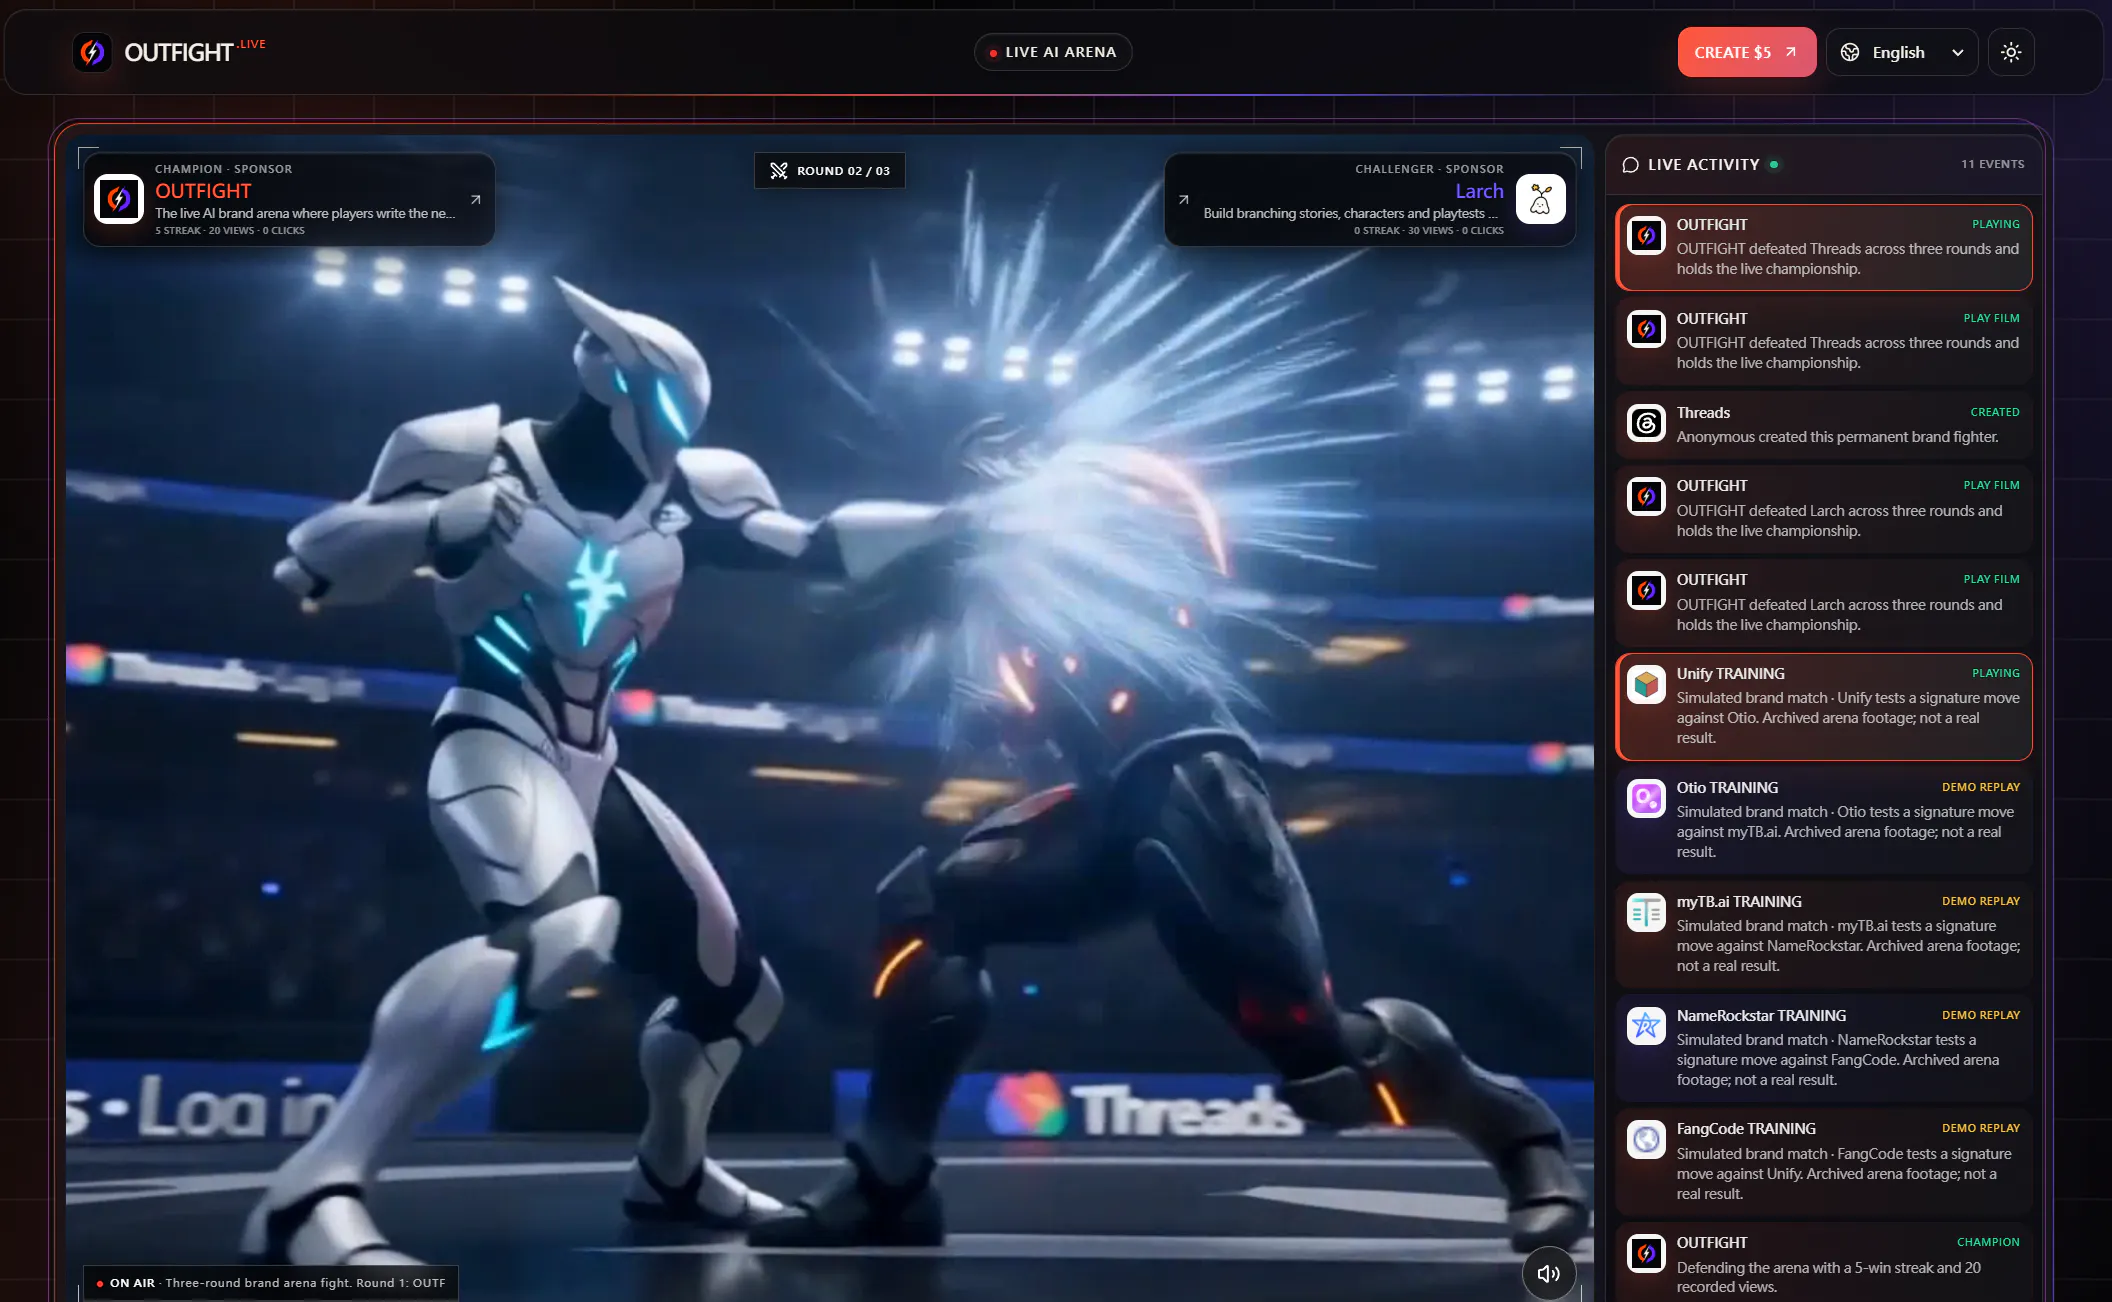Click the '5 STREAK · 20 VIEWS · 0 CLICKS' stats

(230, 231)
